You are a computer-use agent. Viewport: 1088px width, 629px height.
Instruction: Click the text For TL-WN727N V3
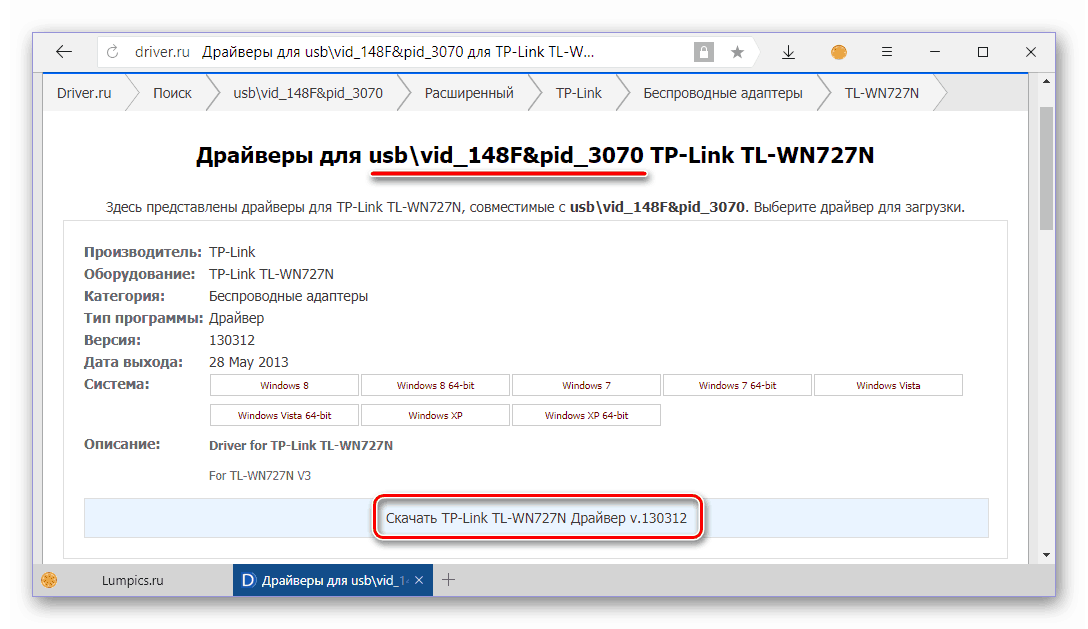point(260,476)
